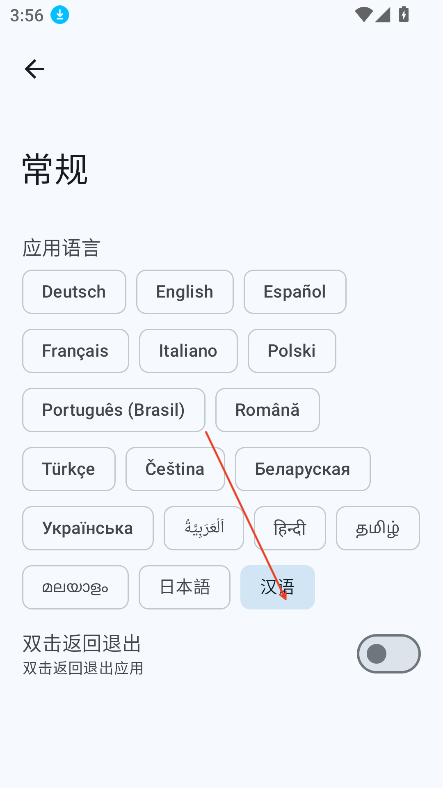Tap the Wi-Fi signal icon
Screen dimensions: 443x788
pyautogui.click(x=363, y=15)
